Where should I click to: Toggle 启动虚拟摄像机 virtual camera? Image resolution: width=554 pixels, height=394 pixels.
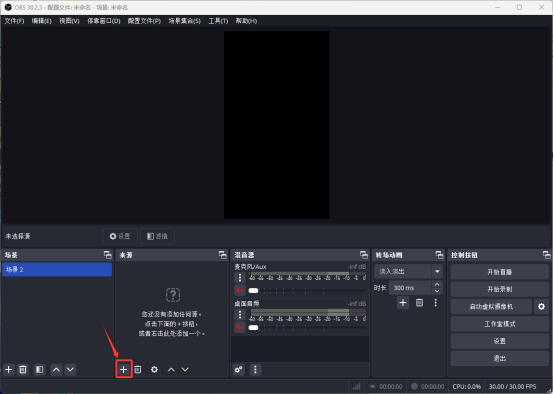491,307
